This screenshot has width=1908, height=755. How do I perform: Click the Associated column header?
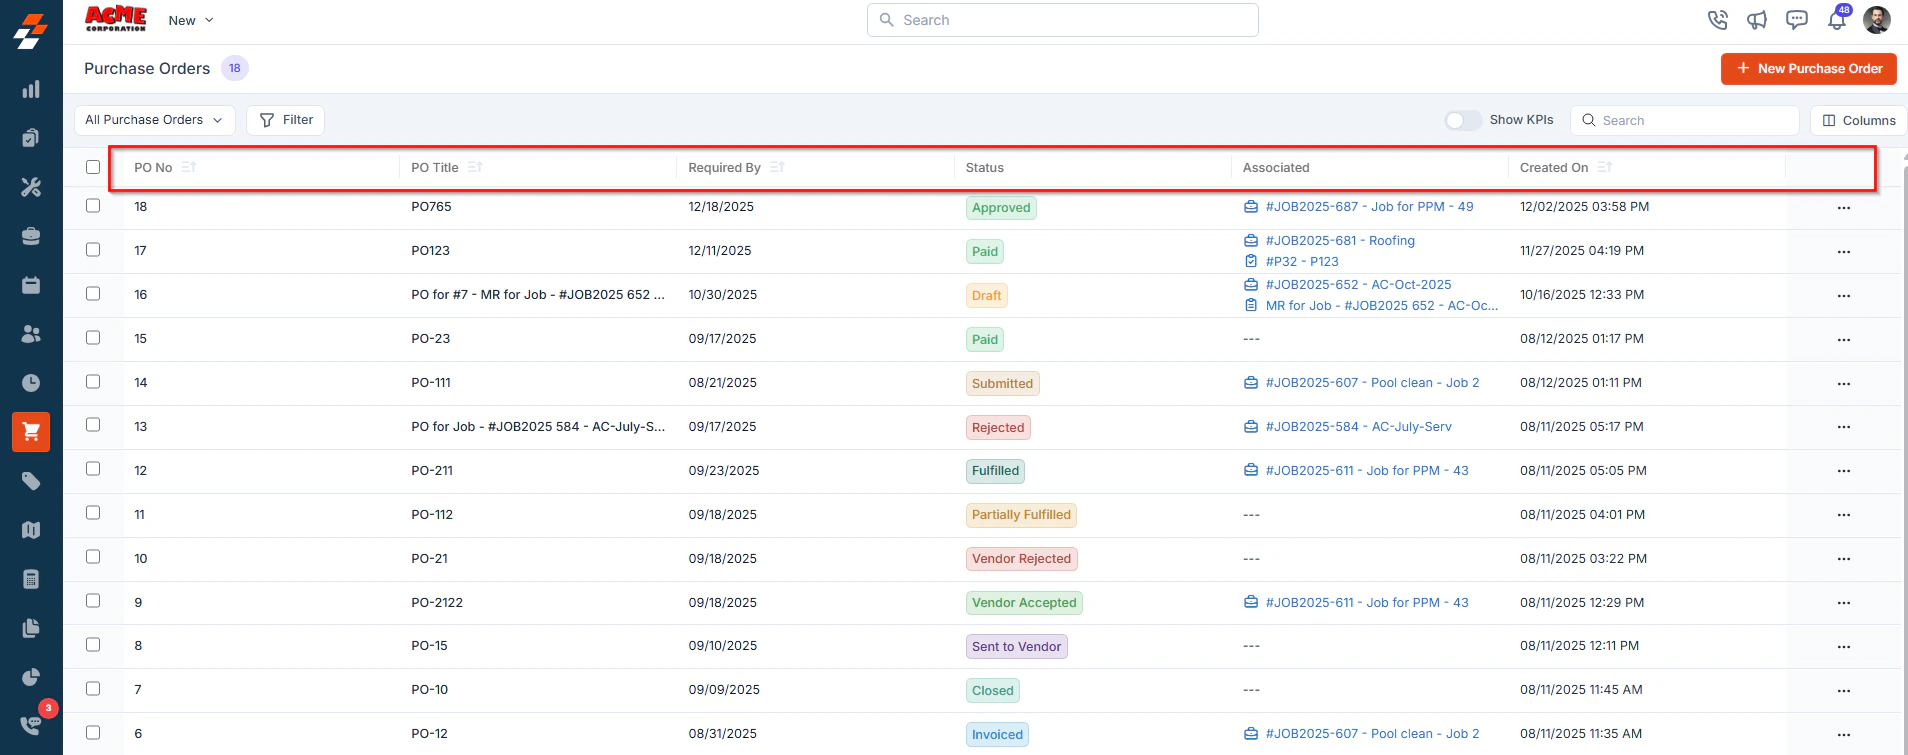1276,168
